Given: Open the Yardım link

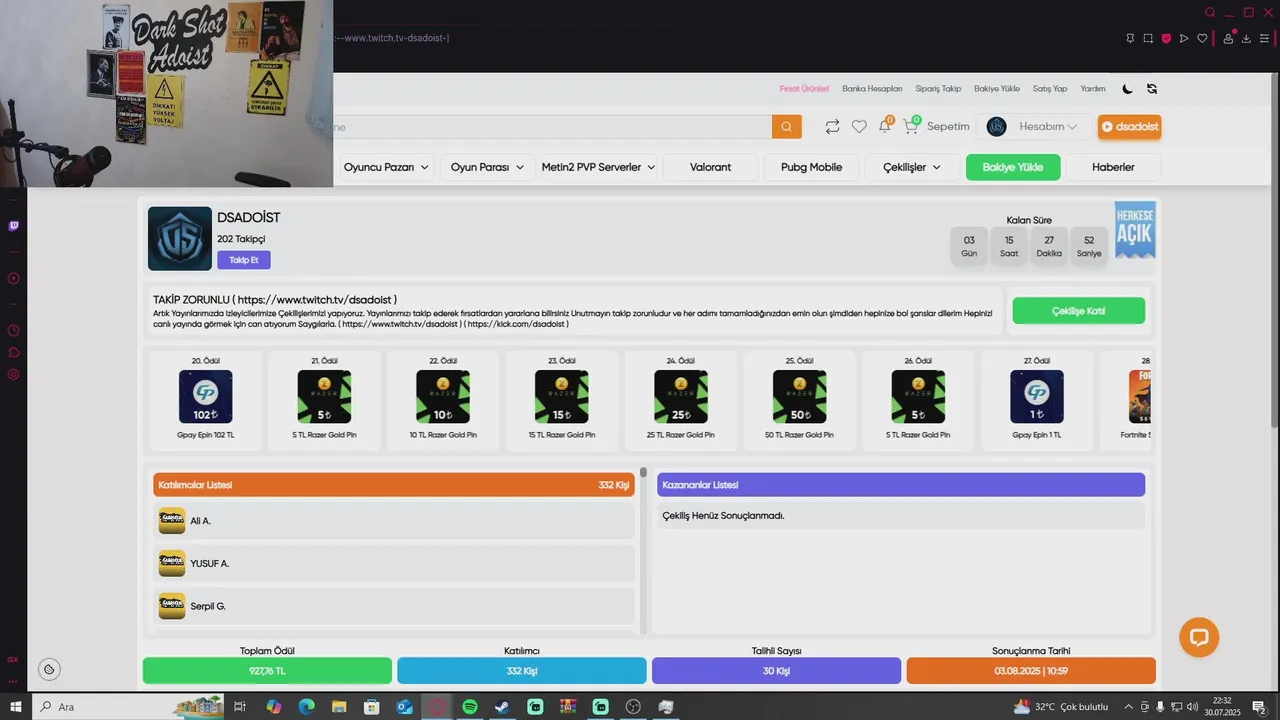Looking at the screenshot, I should click(1093, 89).
